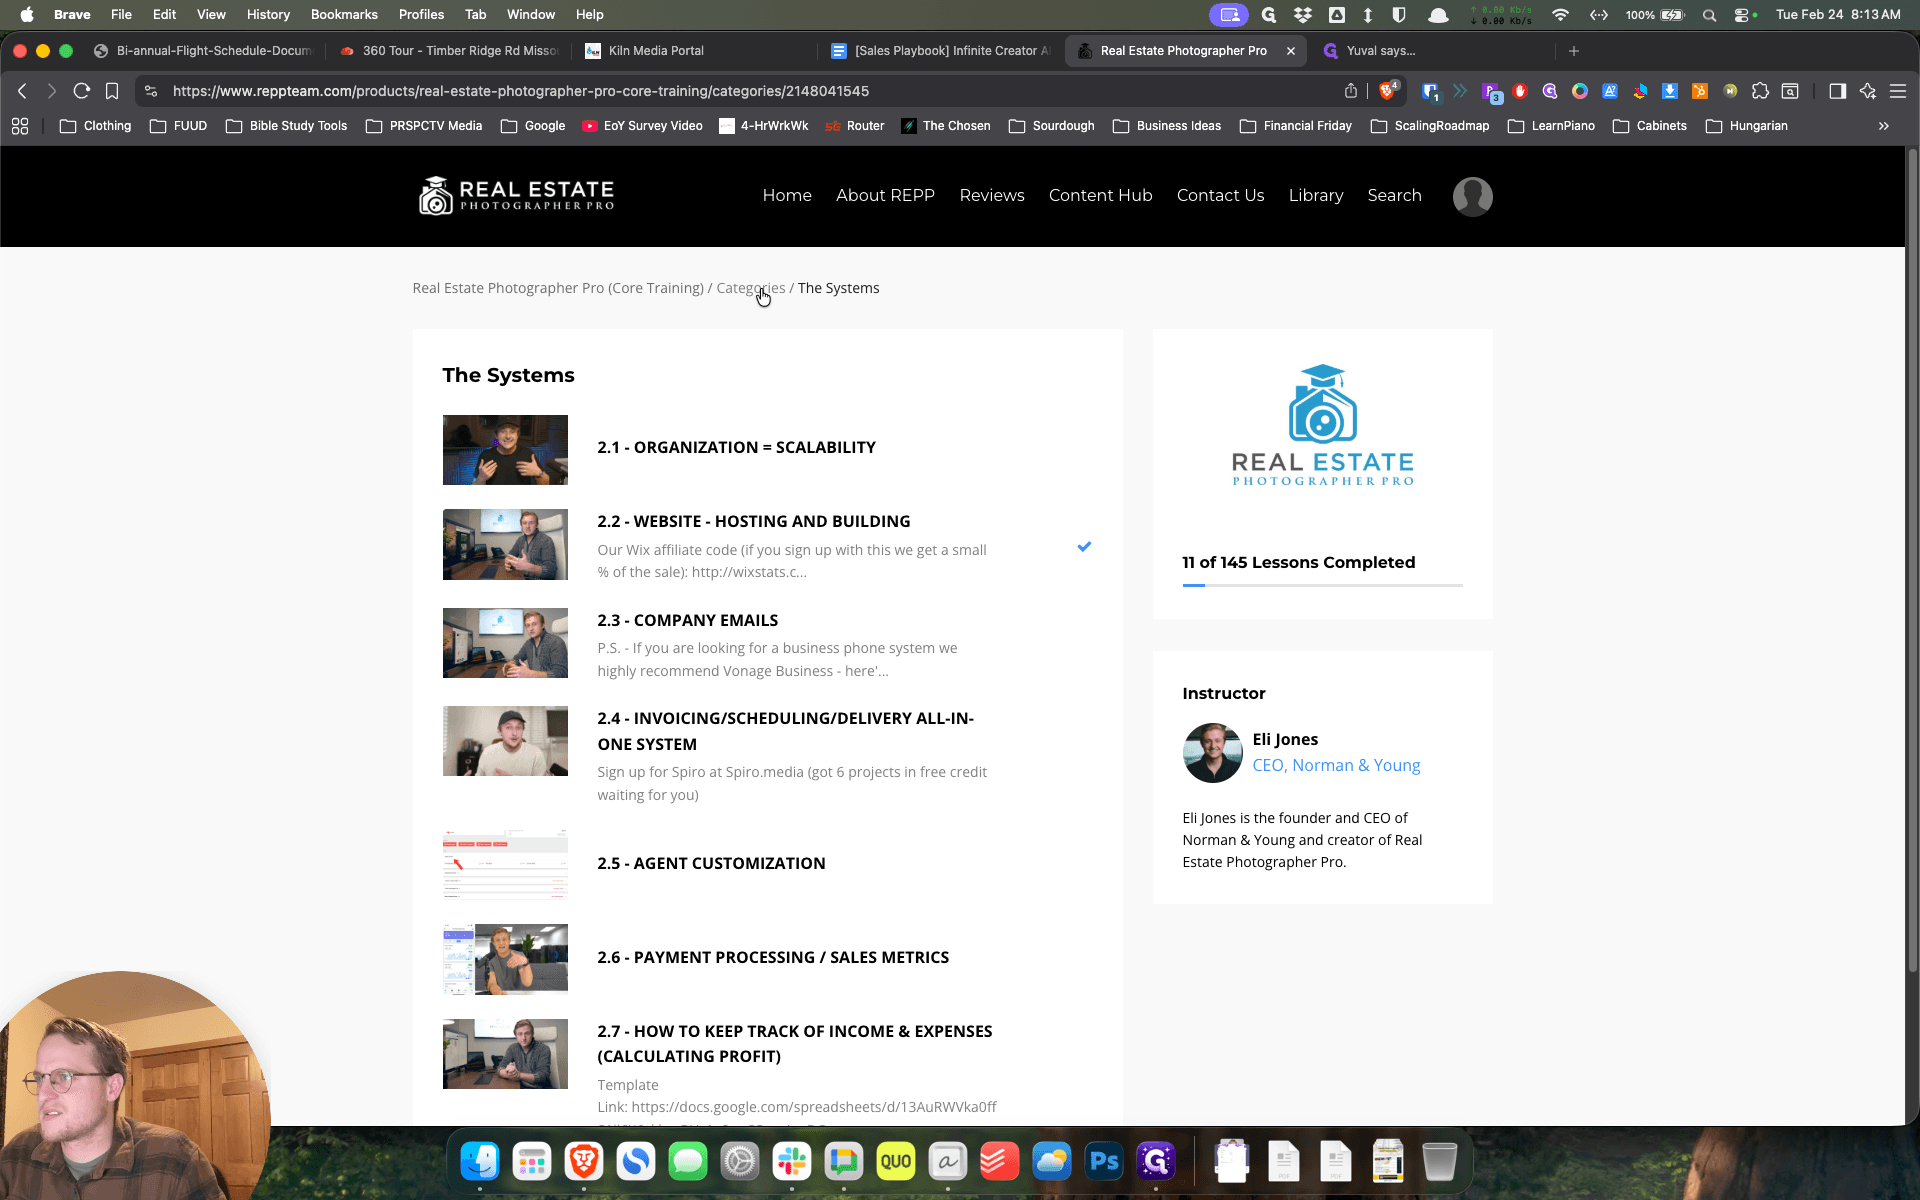
Task: Click Categories breadcrumb link
Action: [x=750, y=288]
